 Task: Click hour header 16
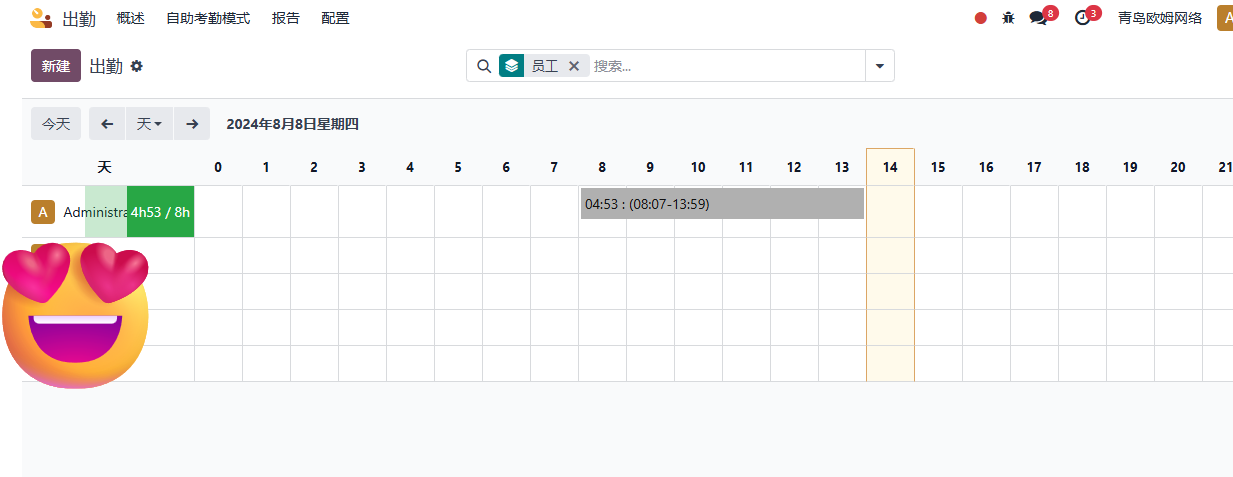click(986, 167)
